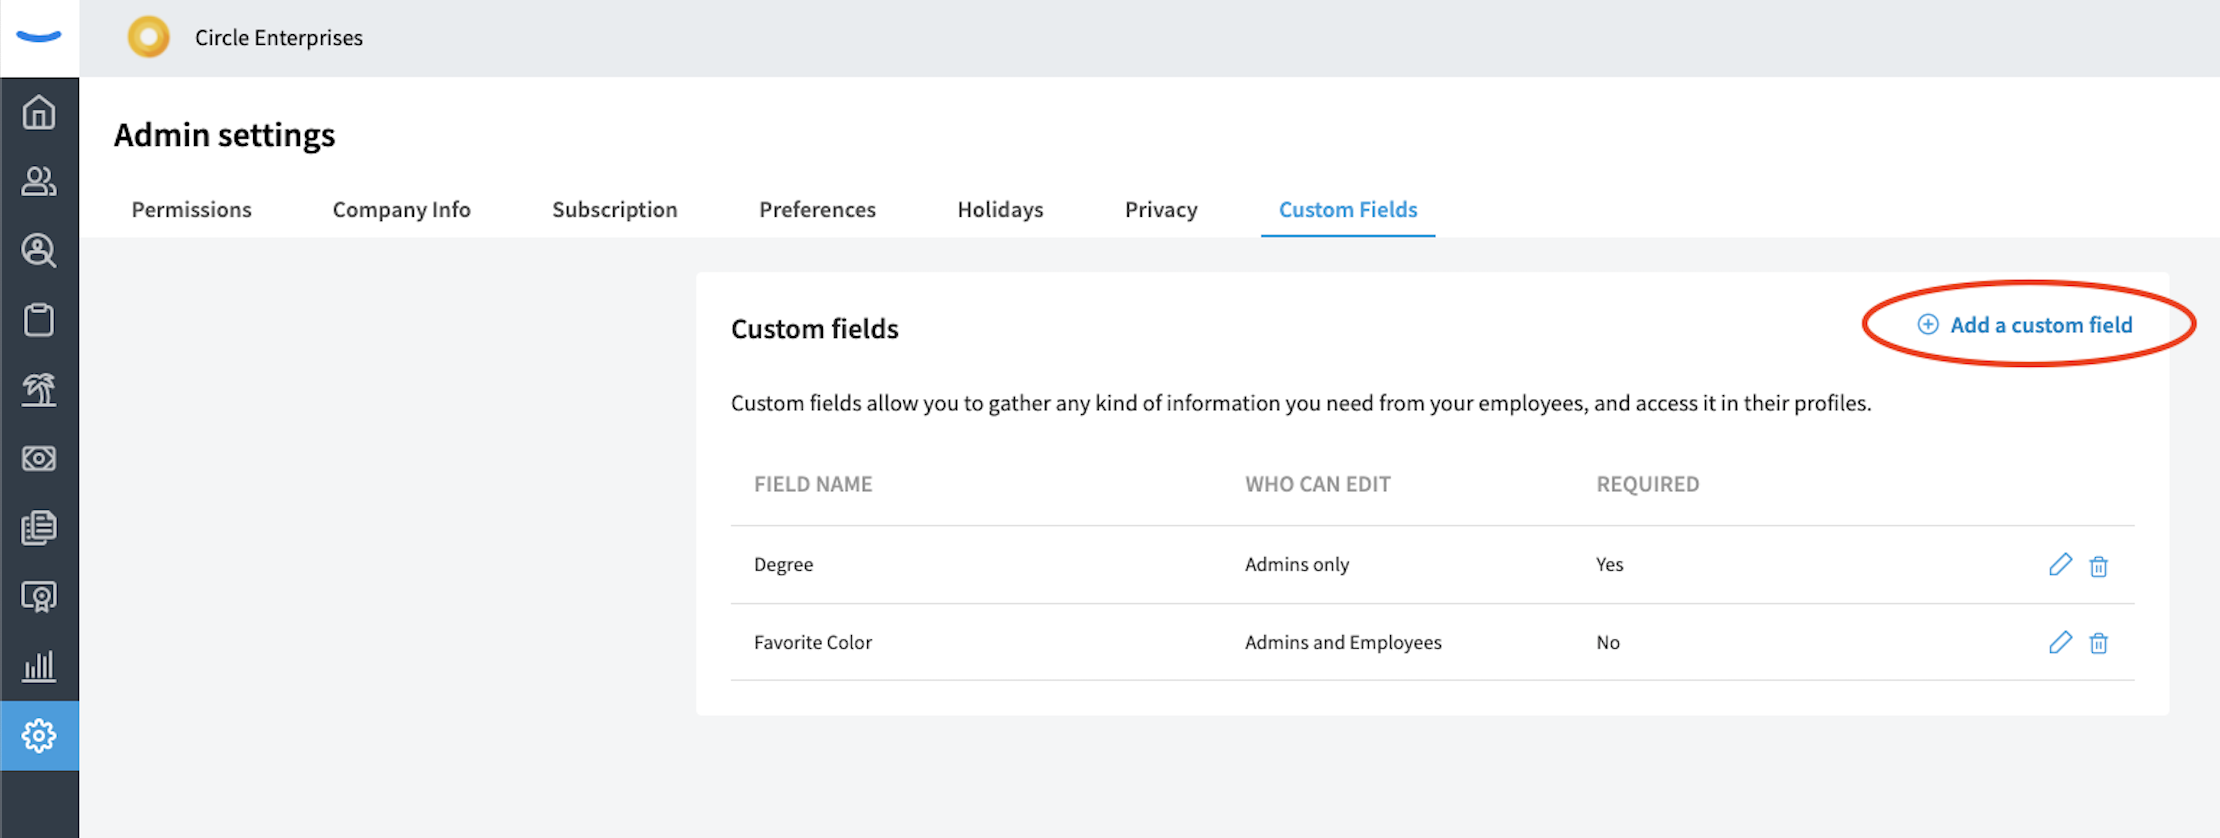Viewport: 2220px width, 838px height.
Task: Open the bar chart reports icon
Action: (39, 666)
